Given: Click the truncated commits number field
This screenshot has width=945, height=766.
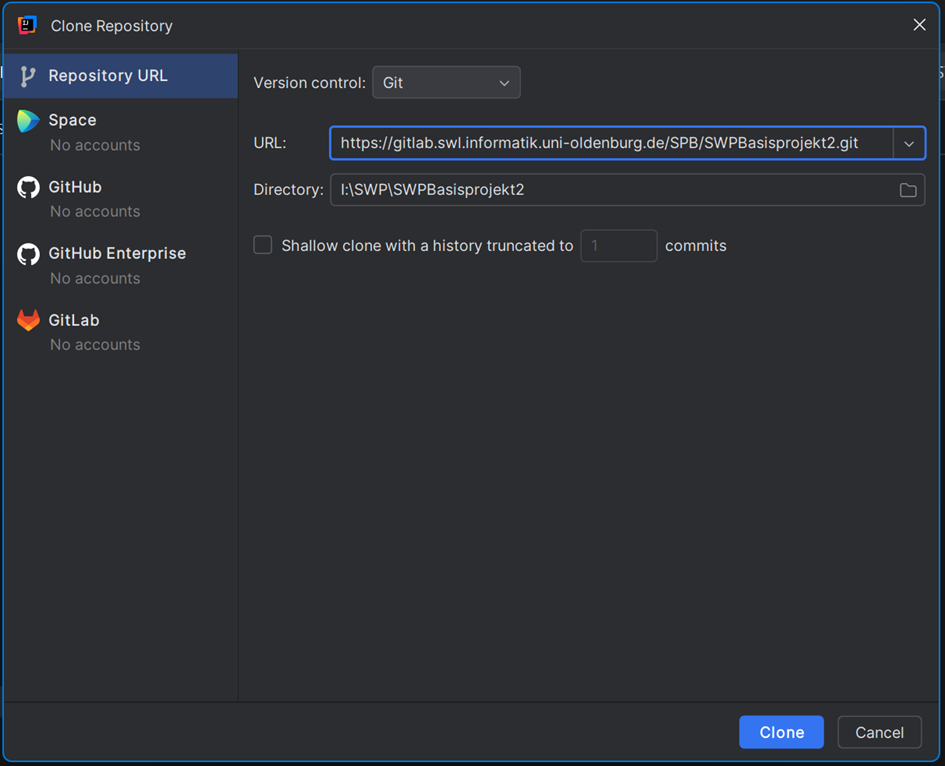Looking at the screenshot, I should point(618,246).
